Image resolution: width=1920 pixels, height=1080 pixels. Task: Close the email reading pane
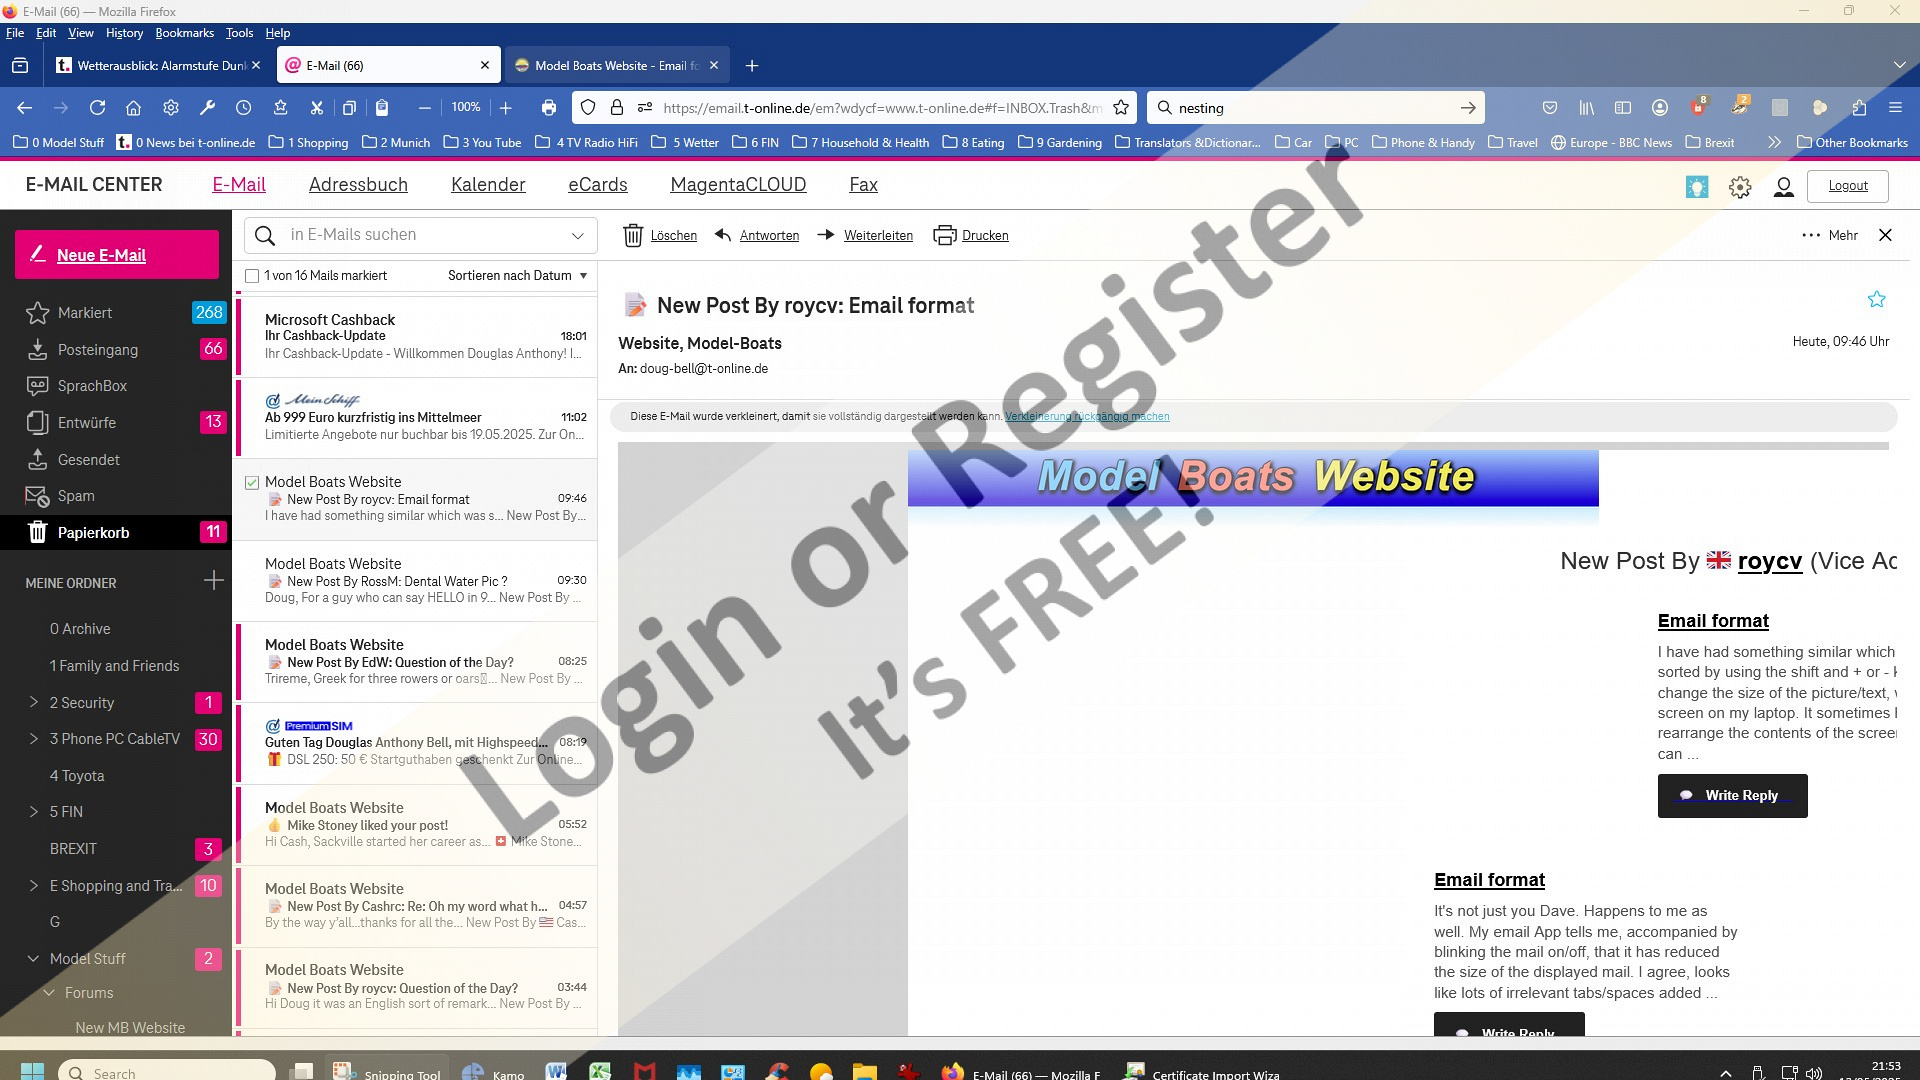pyautogui.click(x=1885, y=236)
